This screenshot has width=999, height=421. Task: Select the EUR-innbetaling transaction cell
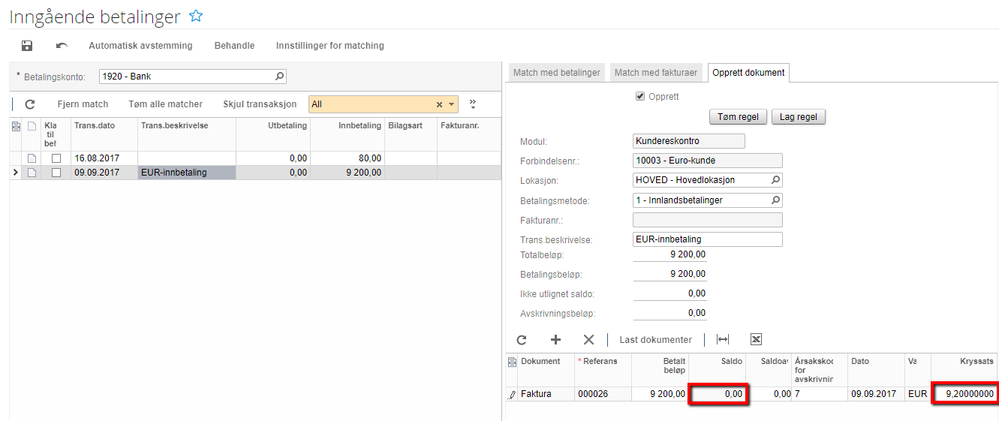point(187,173)
